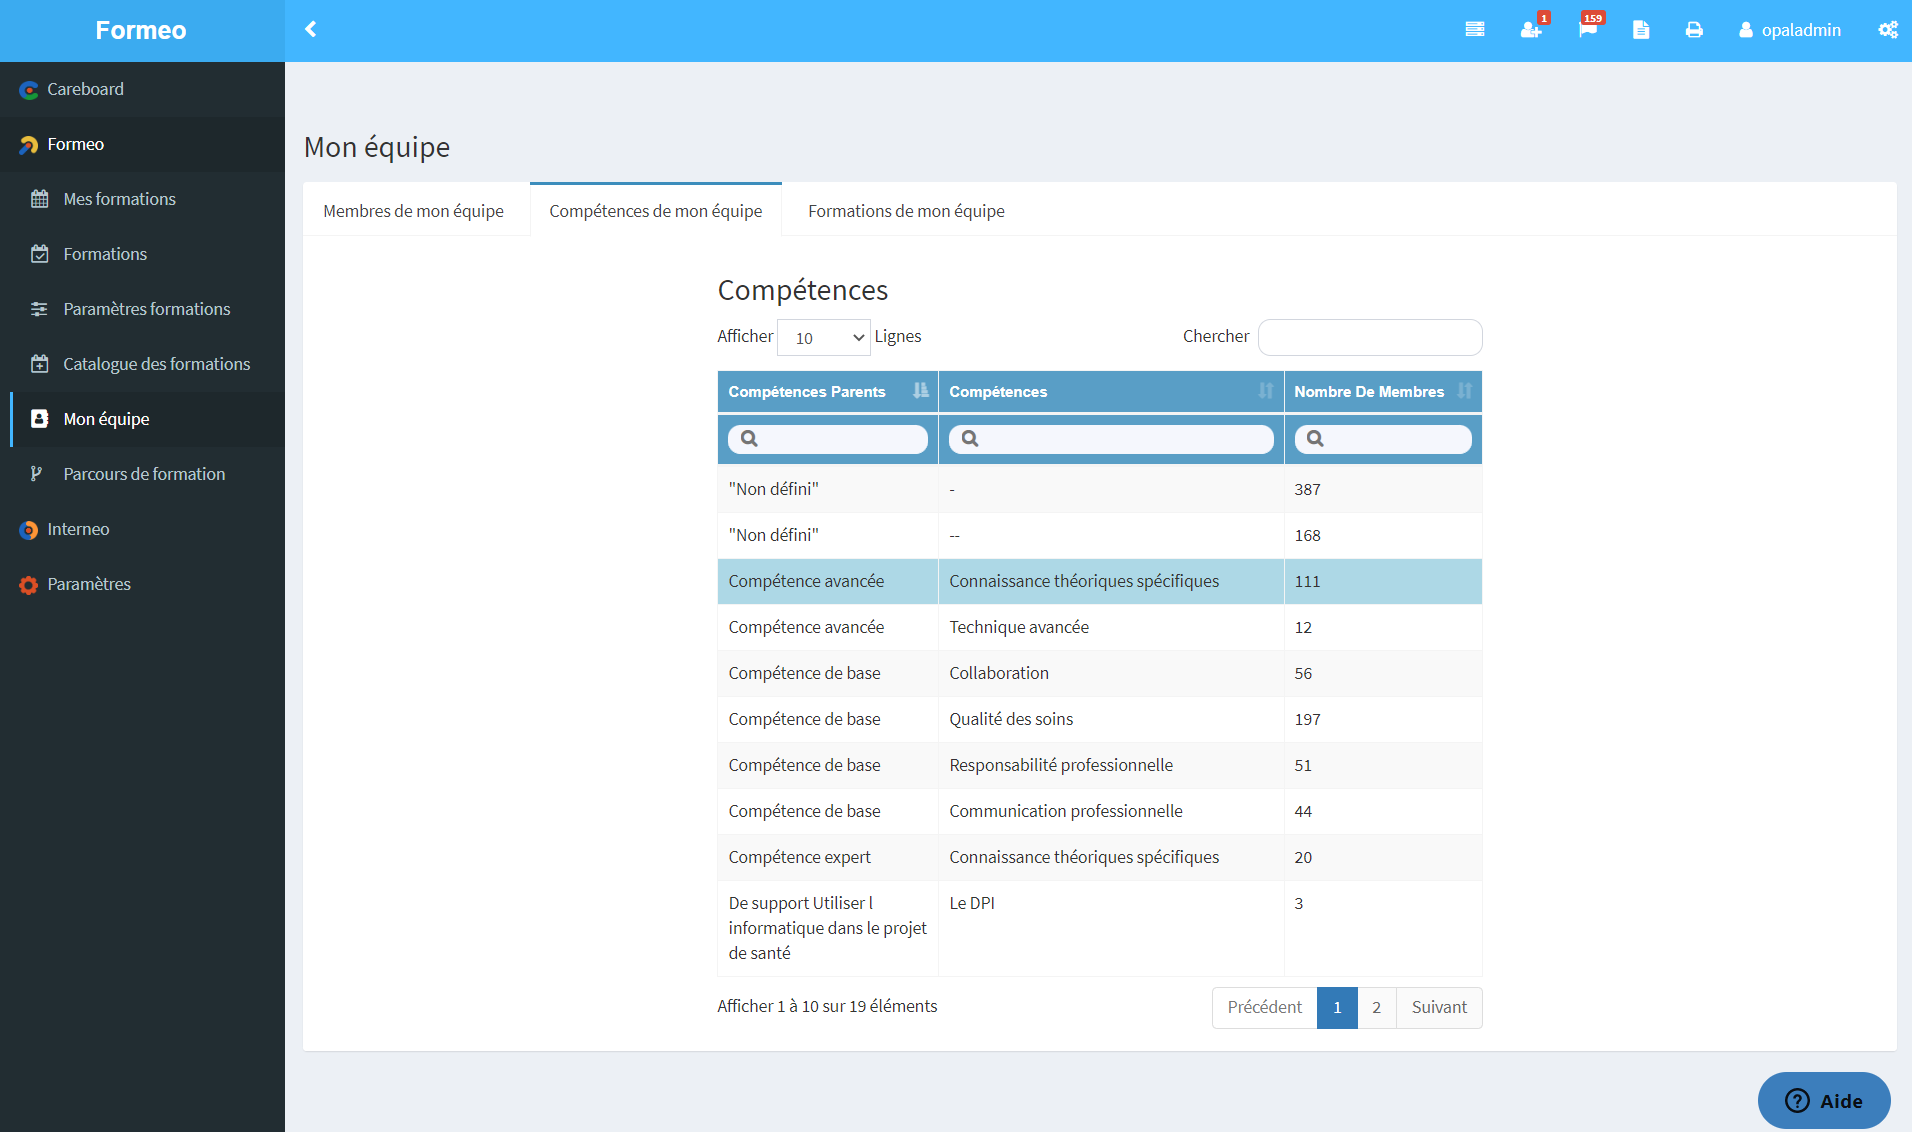Screen dimensions: 1912x1132
Task: Open the Interneo module
Action: tap(142, 529)
